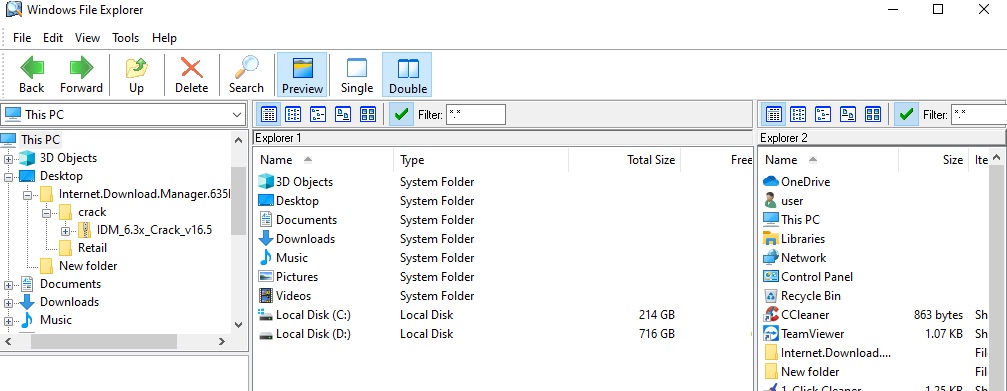The image size is (1007, 391).
Task: Toggle the Double pane mode
Action: click(407, 75)
